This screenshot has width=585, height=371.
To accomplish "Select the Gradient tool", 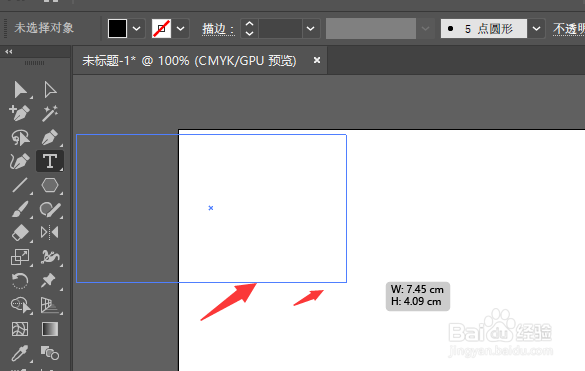I will 50,329.
